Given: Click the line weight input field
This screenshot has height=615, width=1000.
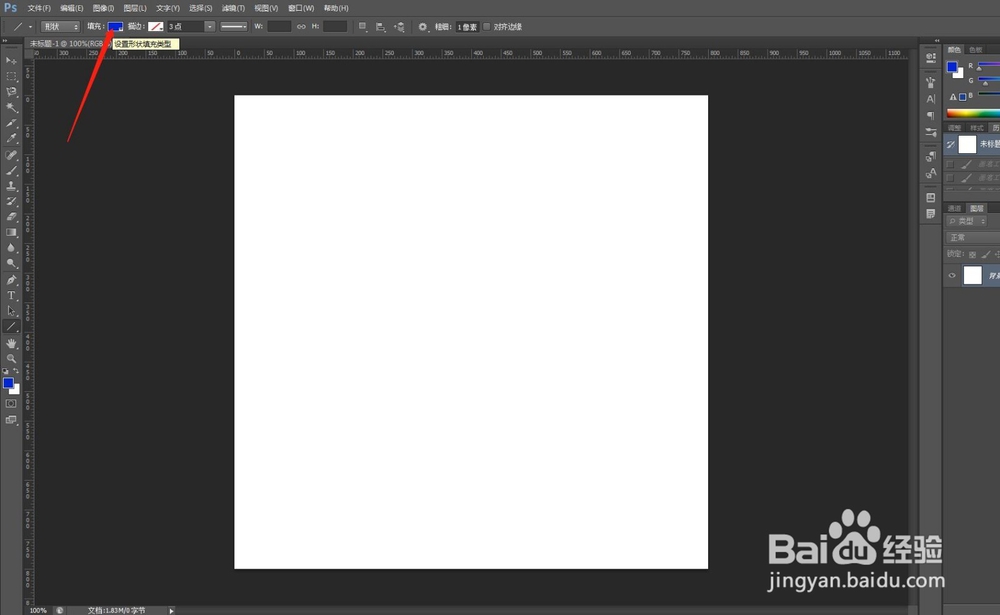Looking at the screenshot, I should (x=467, y=27).
